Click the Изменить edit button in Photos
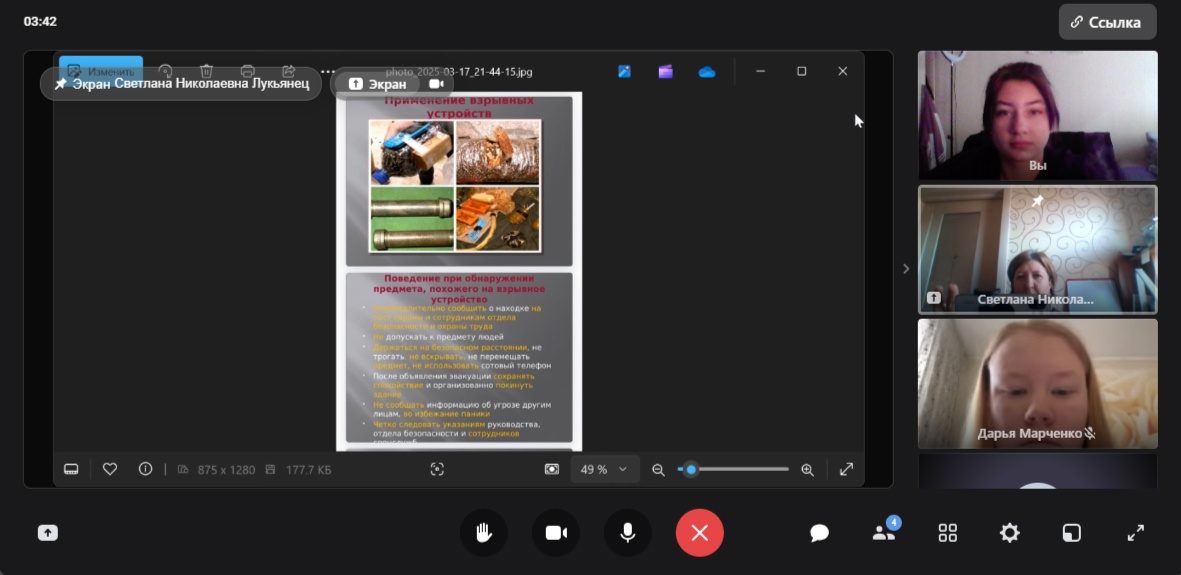The image size is (1181, 575). [x=101, y=71]
